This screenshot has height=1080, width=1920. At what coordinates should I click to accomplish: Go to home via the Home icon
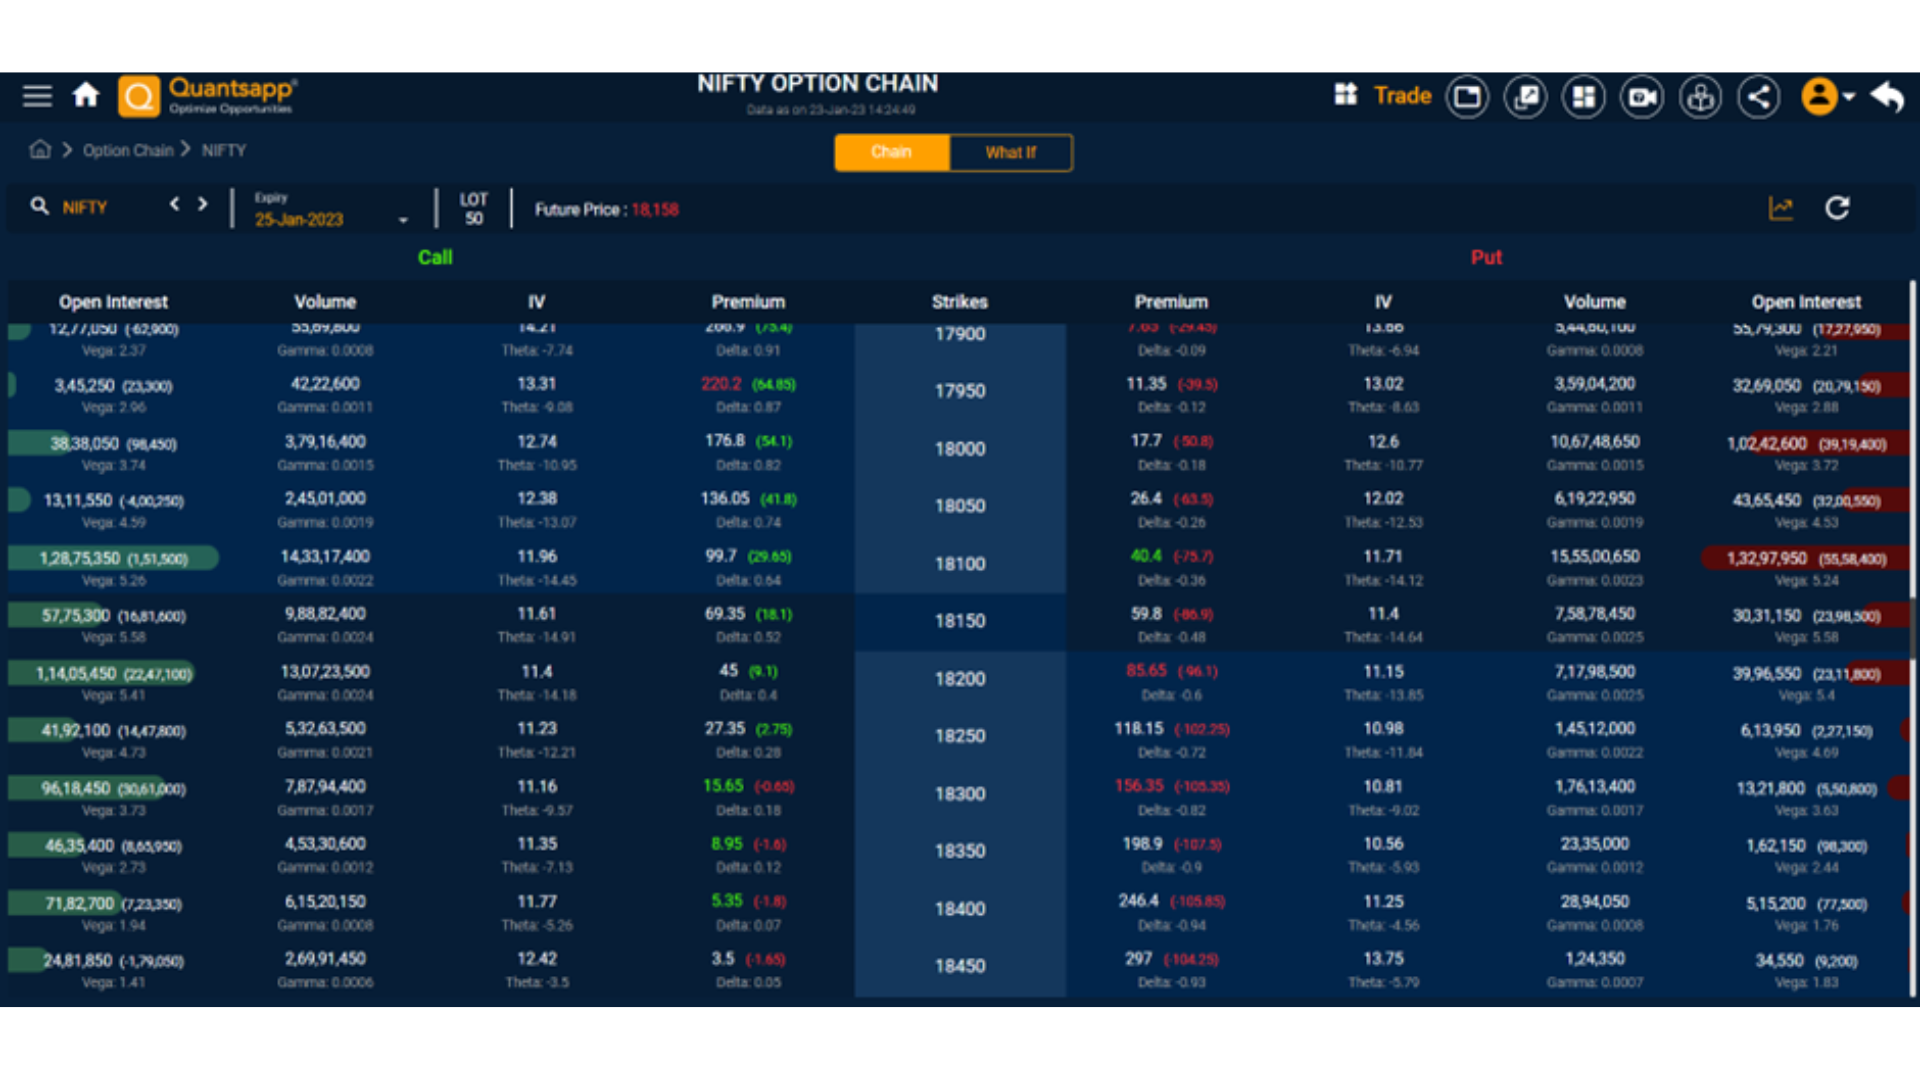[x=86, y=95]
